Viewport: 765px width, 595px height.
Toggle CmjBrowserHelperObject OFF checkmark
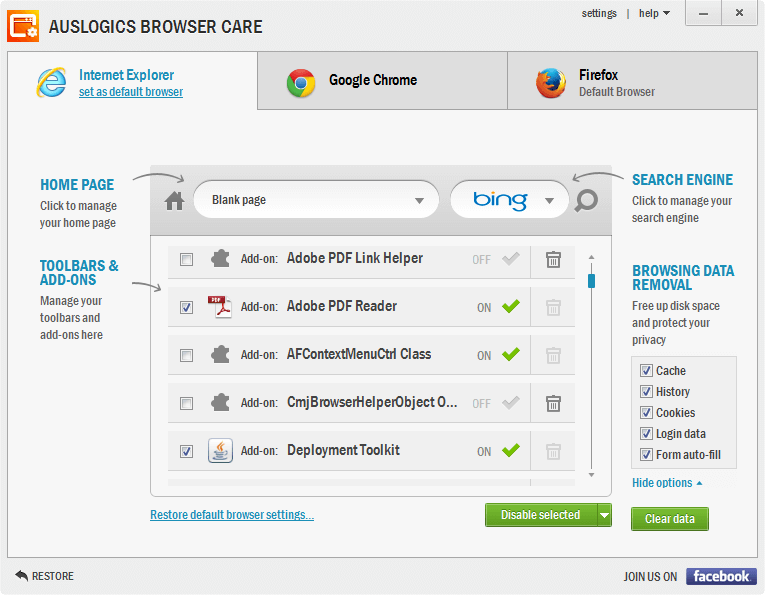[x=511, y=402]
